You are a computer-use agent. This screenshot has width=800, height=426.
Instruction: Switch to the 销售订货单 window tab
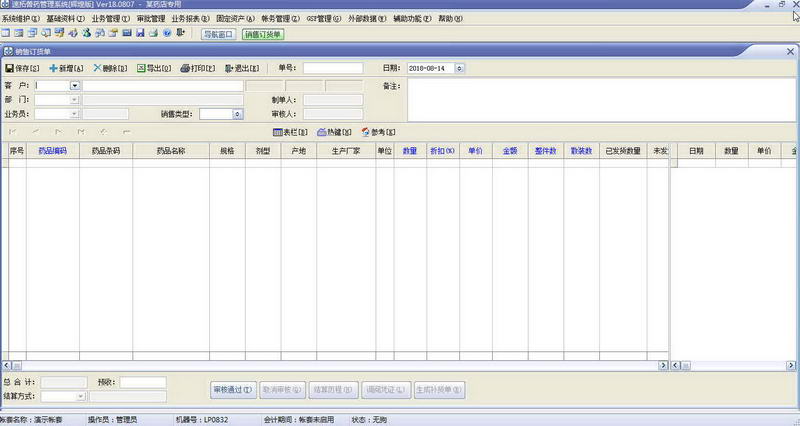coord(263,35)
